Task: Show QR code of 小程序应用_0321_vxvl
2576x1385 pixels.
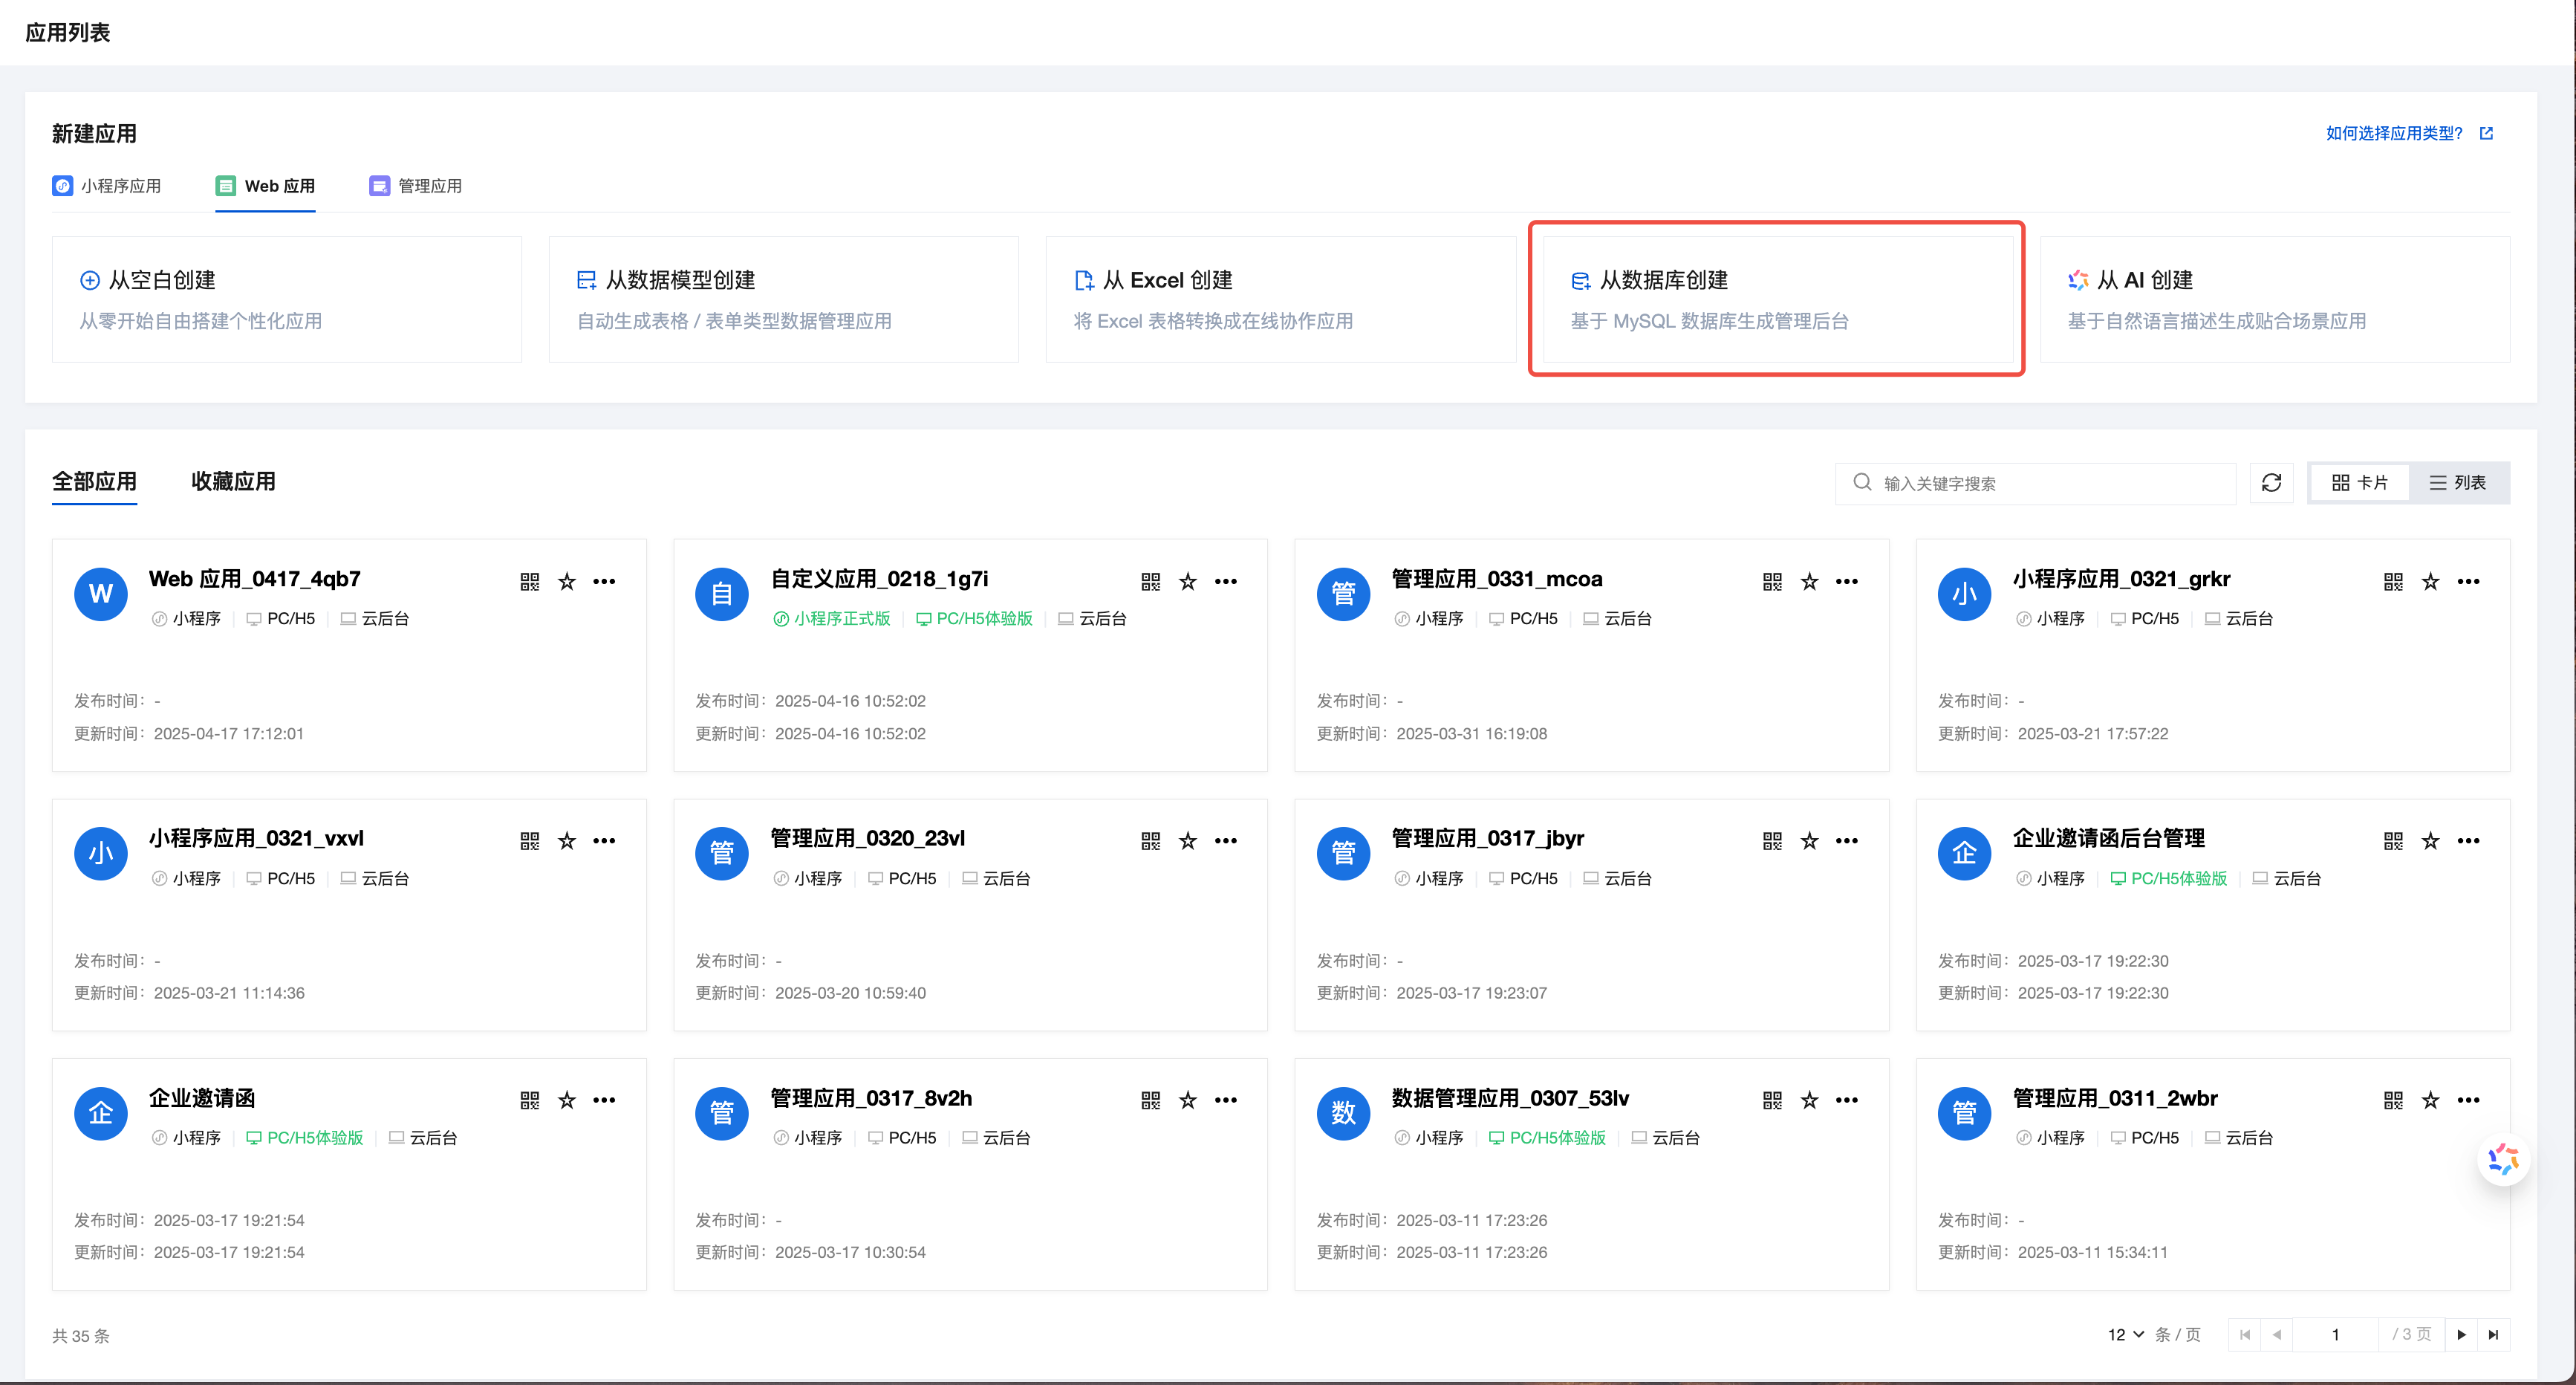Action: [529, 841]
